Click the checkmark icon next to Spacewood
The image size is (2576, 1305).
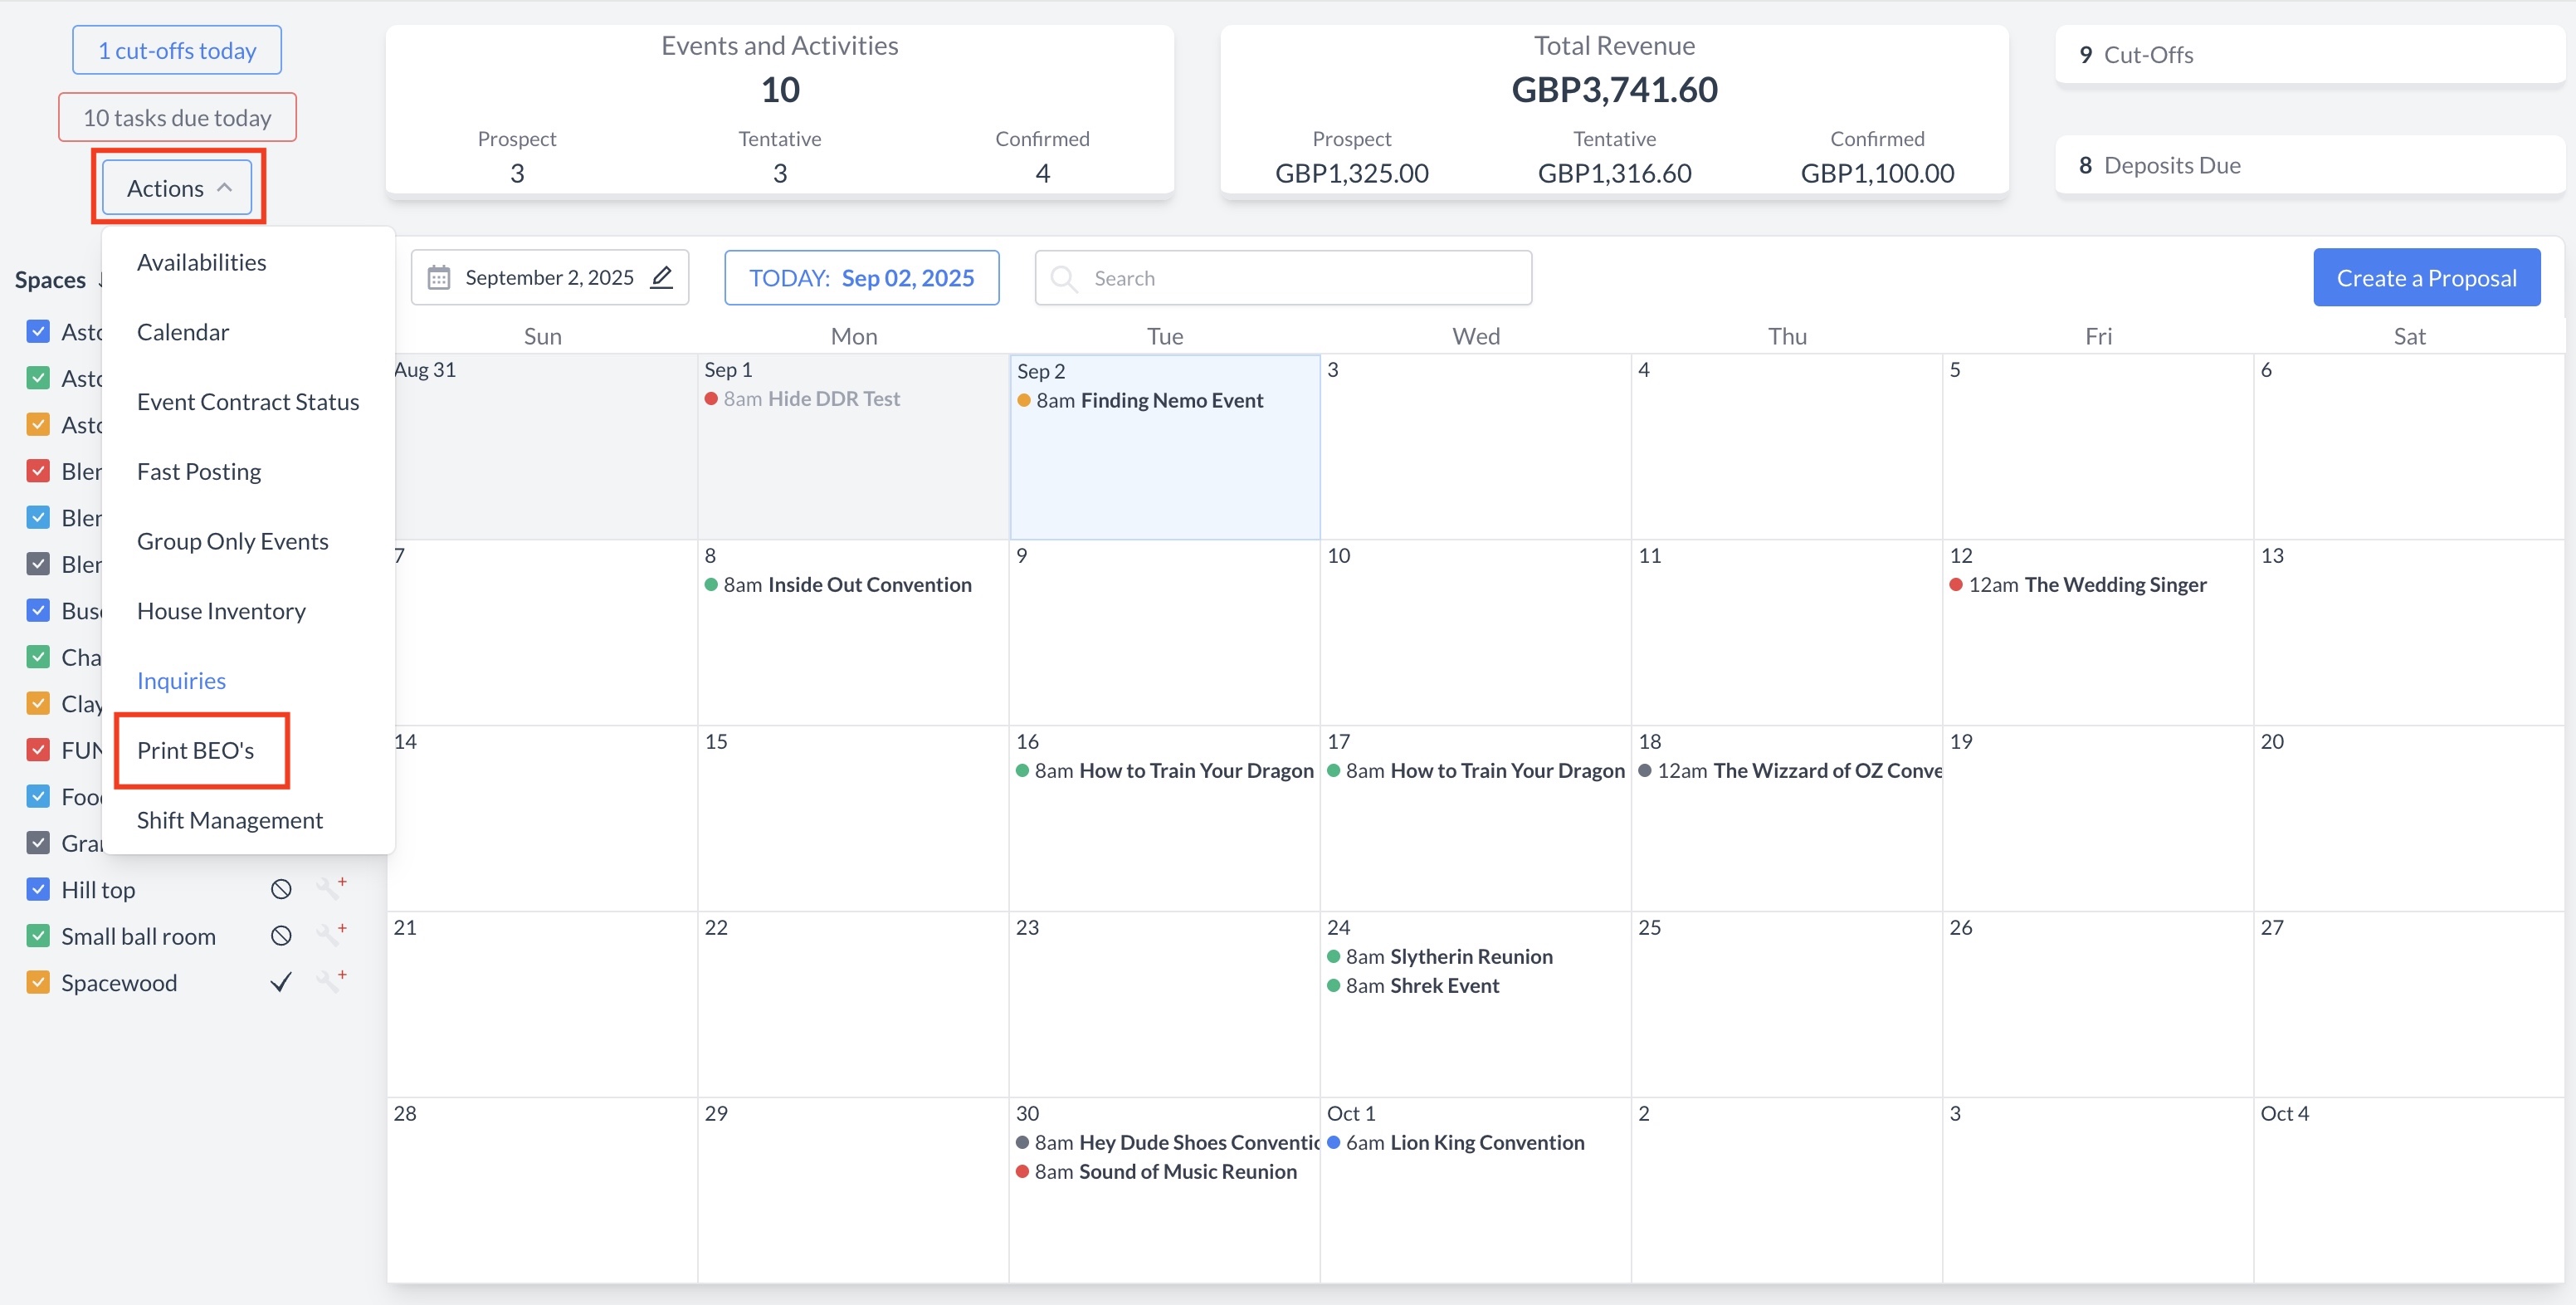pyautogui.click(x=281, y=982)
